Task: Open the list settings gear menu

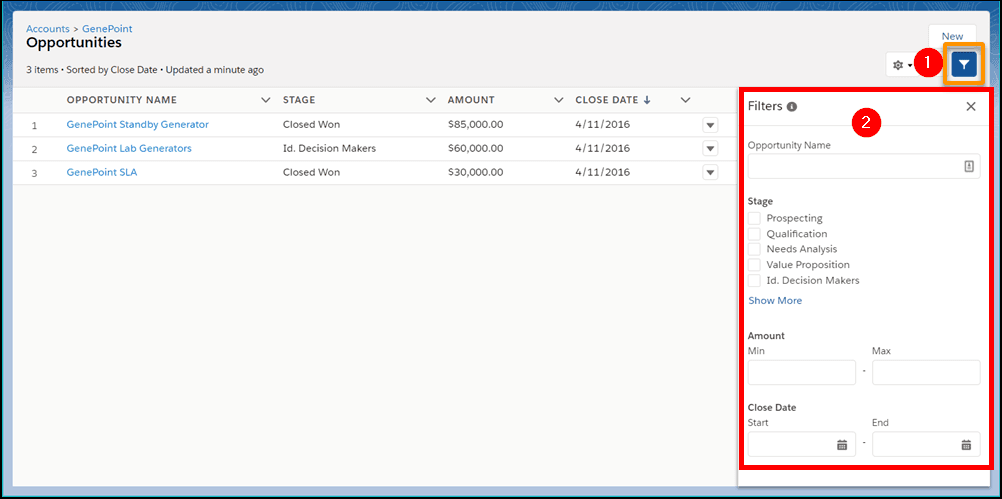Action: click(x=901, y=65)
